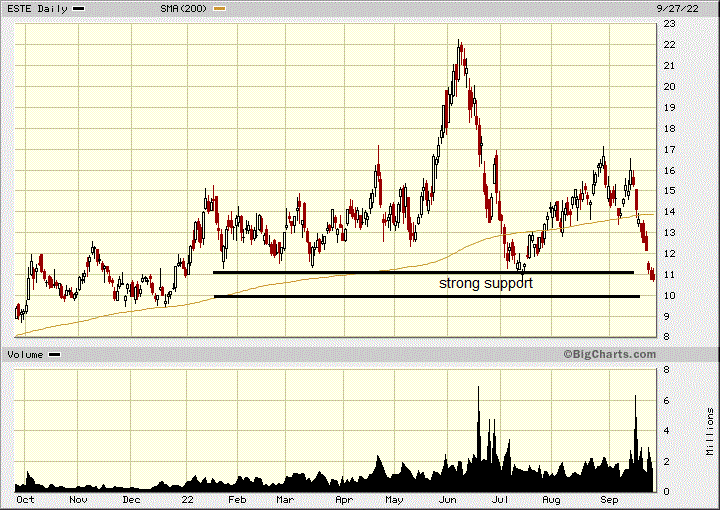Screen dimensions: 720x510
Task: Click the September volume spike near 6 million
Action: 636,443
